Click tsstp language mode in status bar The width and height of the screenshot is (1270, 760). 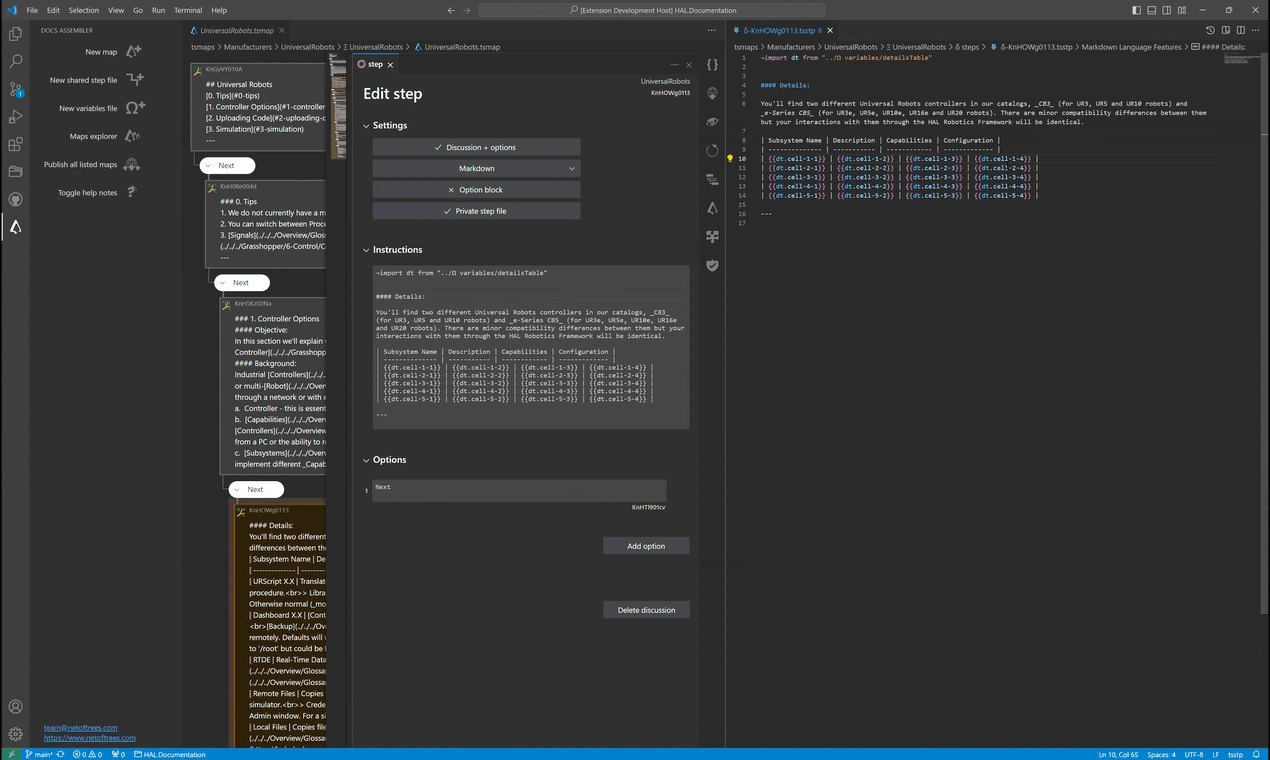point(1235,754)
